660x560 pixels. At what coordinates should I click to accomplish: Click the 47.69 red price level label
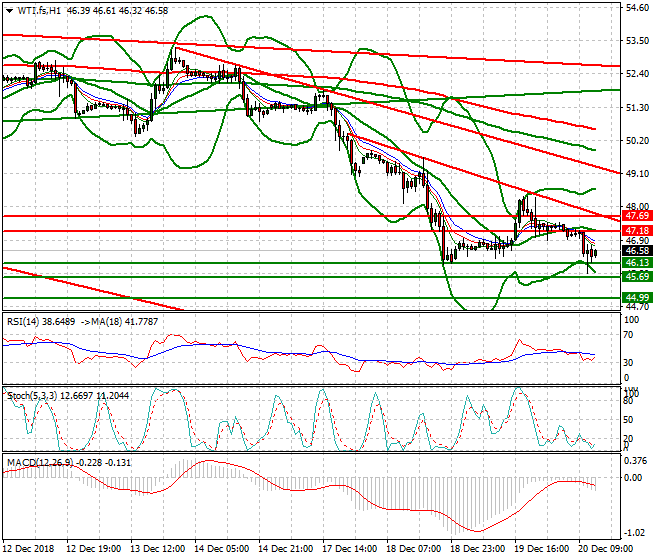[638, 216]
